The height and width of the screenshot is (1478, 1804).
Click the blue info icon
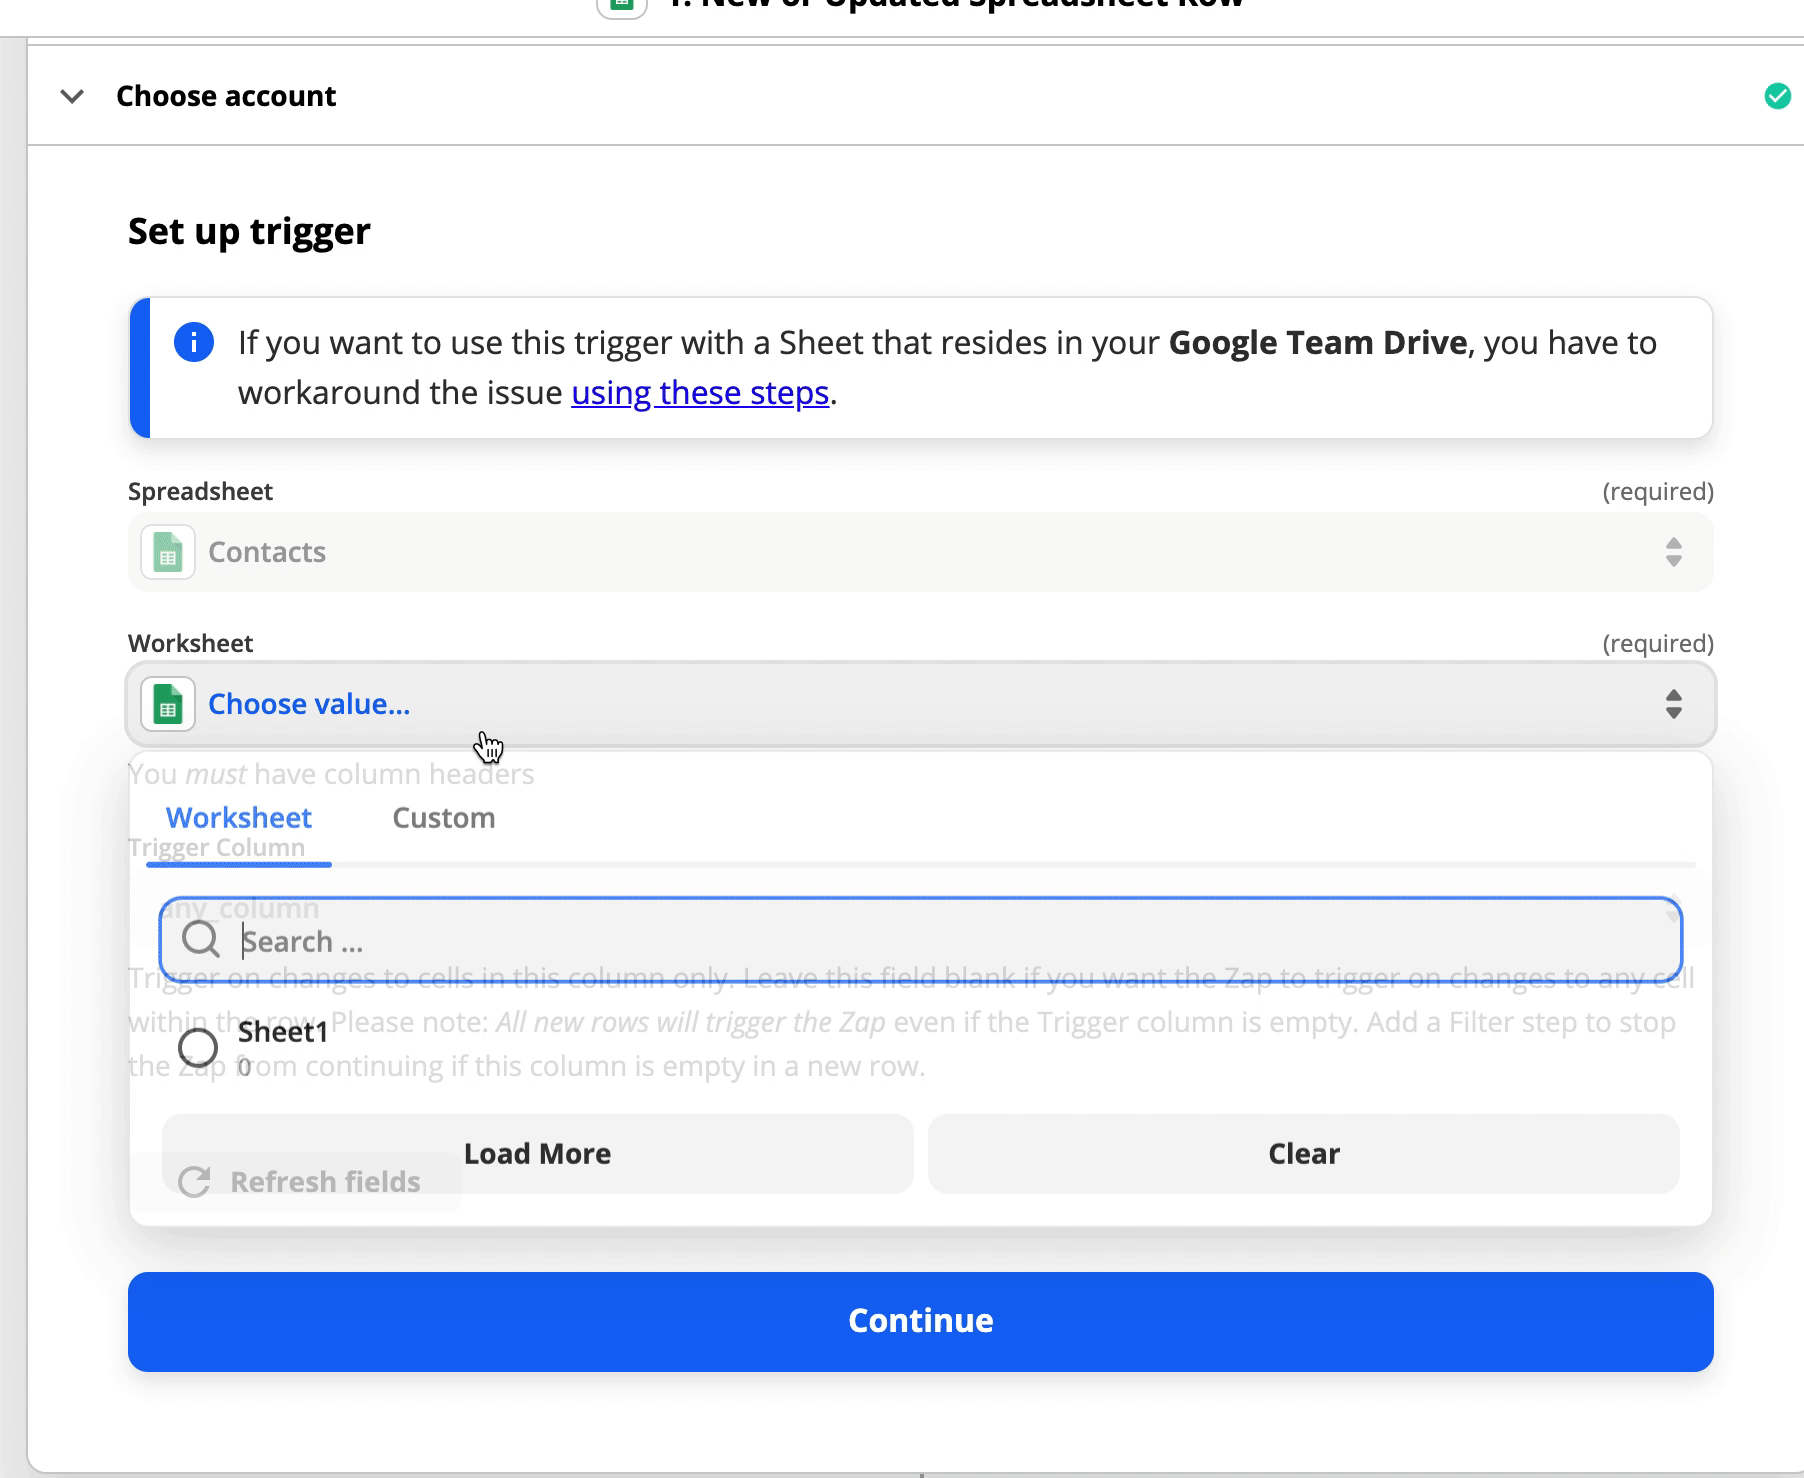coord(194,342)
